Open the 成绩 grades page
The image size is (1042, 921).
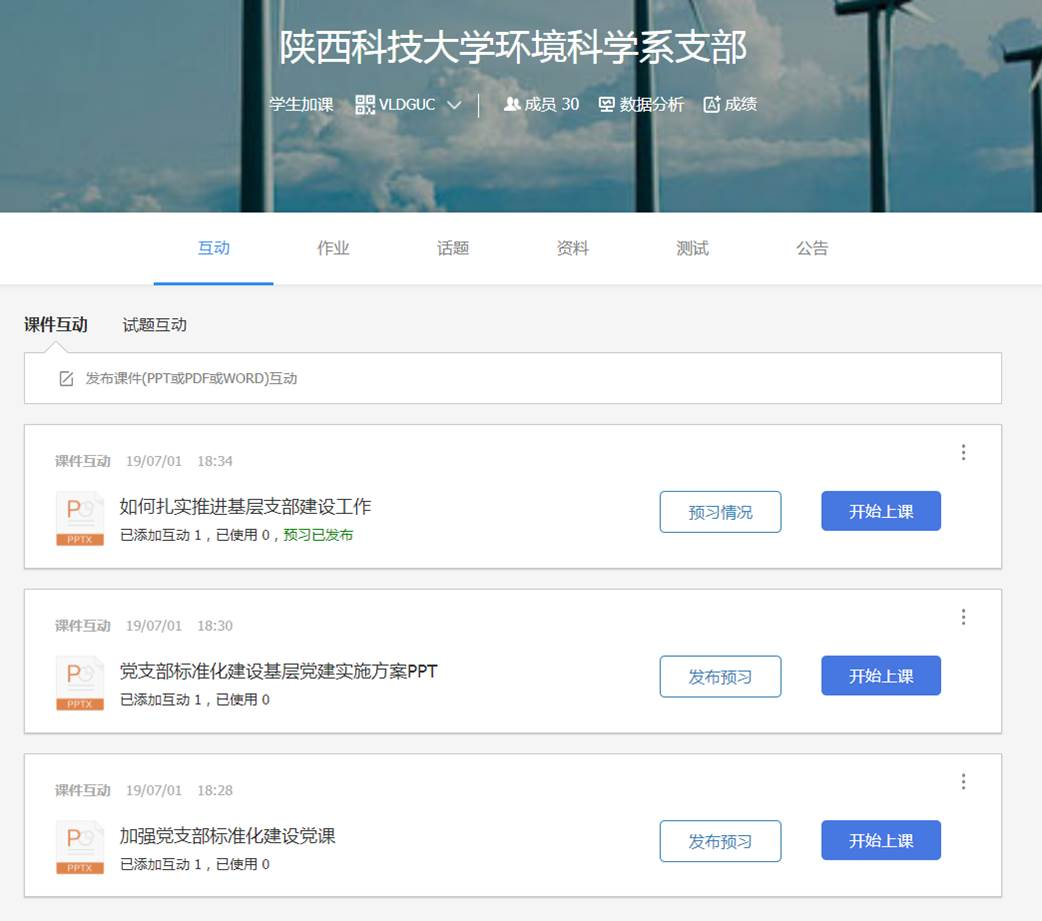(x=730, y=104)
